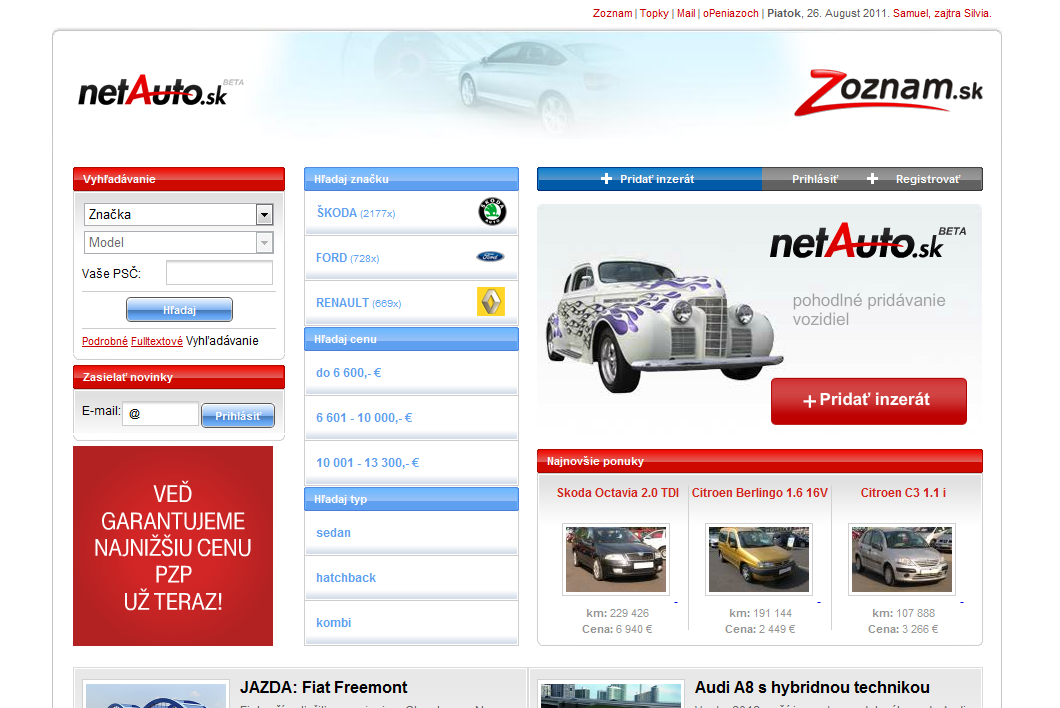Switch to the Prihlásiť login tab
The image size is (1060, 708).
pyautogui.click(x=815, y=179)
